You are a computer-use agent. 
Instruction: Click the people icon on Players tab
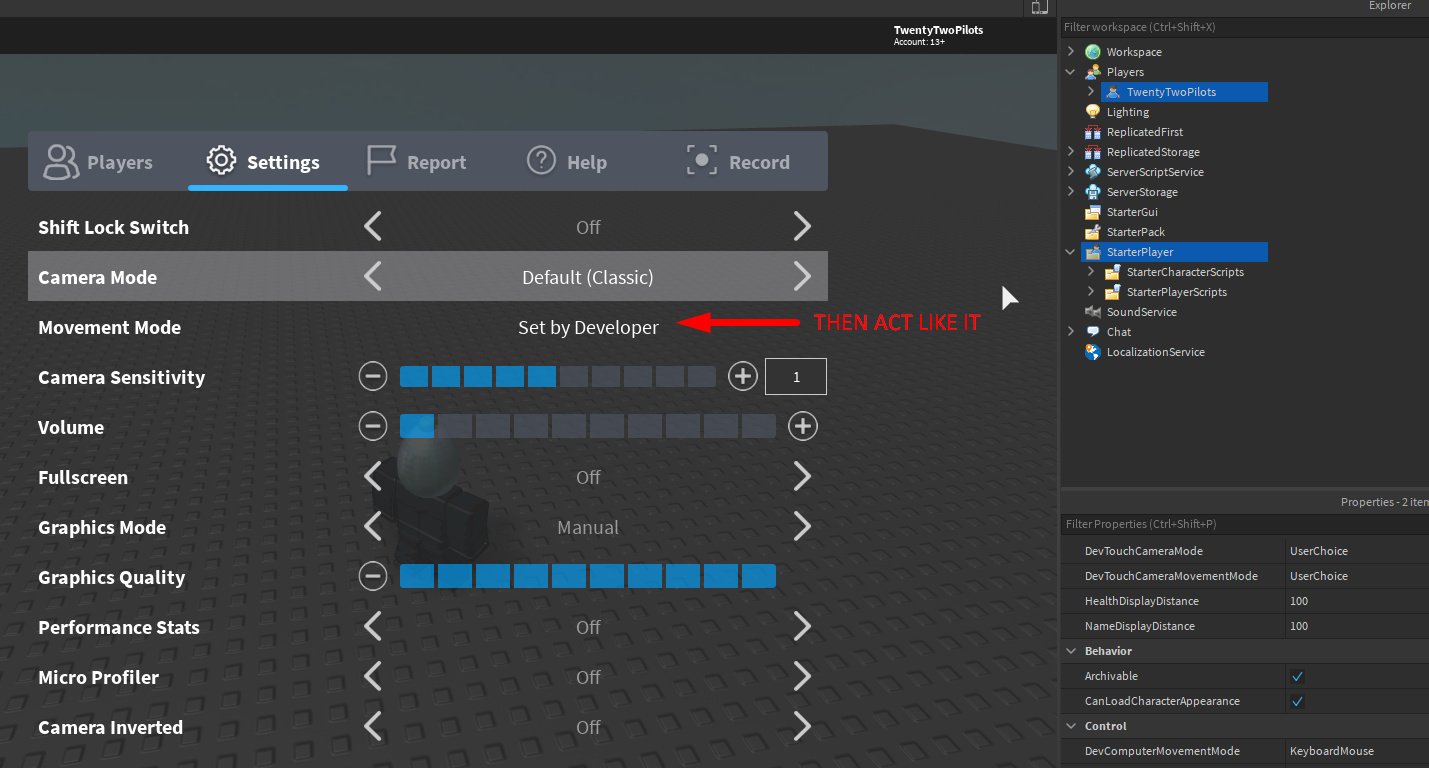61,162
